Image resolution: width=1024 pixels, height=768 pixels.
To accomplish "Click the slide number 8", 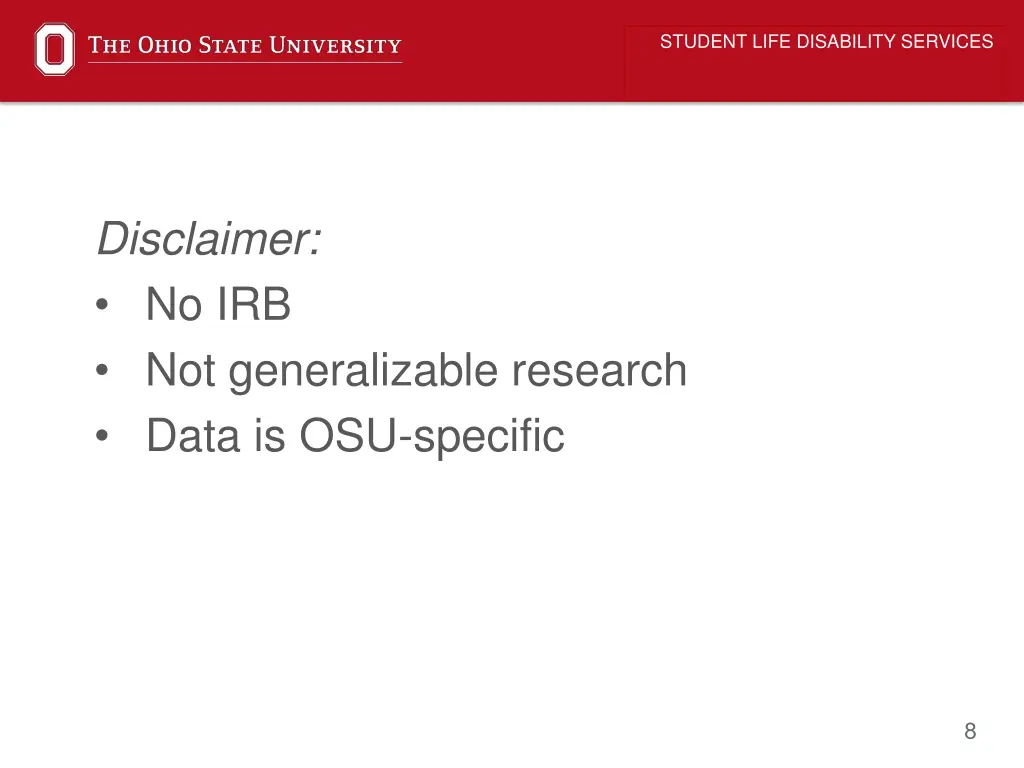I will pyautogui.click(x=970, y=731).
